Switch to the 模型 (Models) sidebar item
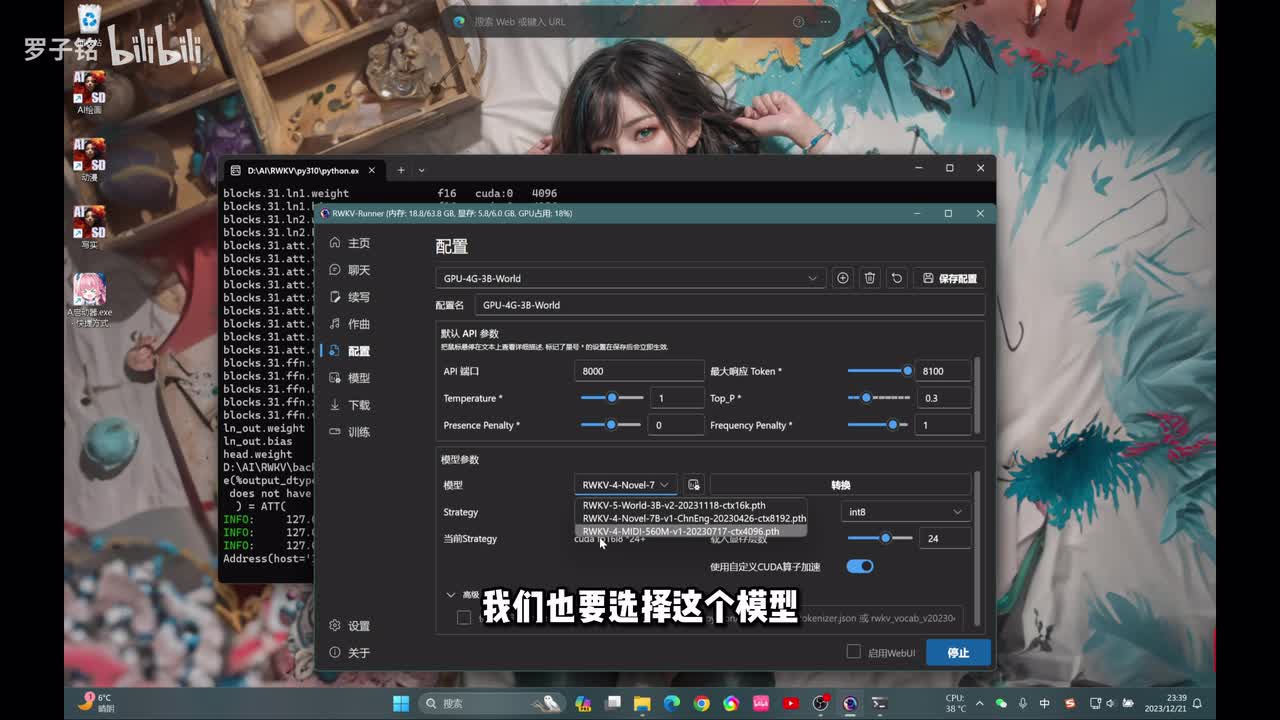The image size is (1280, 720). tap(358, 378)
